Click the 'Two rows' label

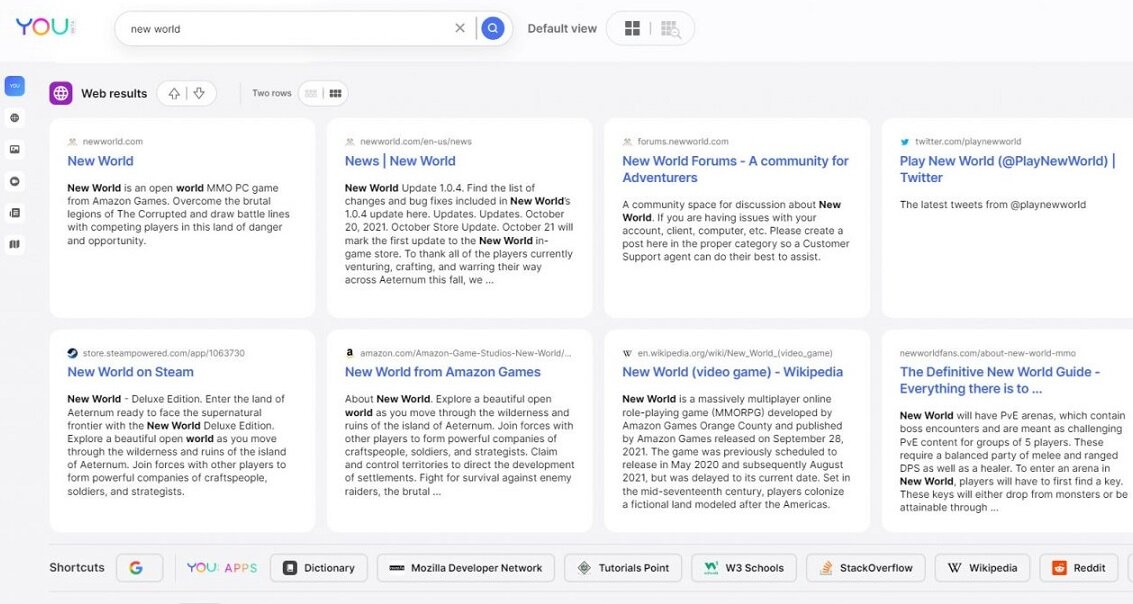point(272,93)
